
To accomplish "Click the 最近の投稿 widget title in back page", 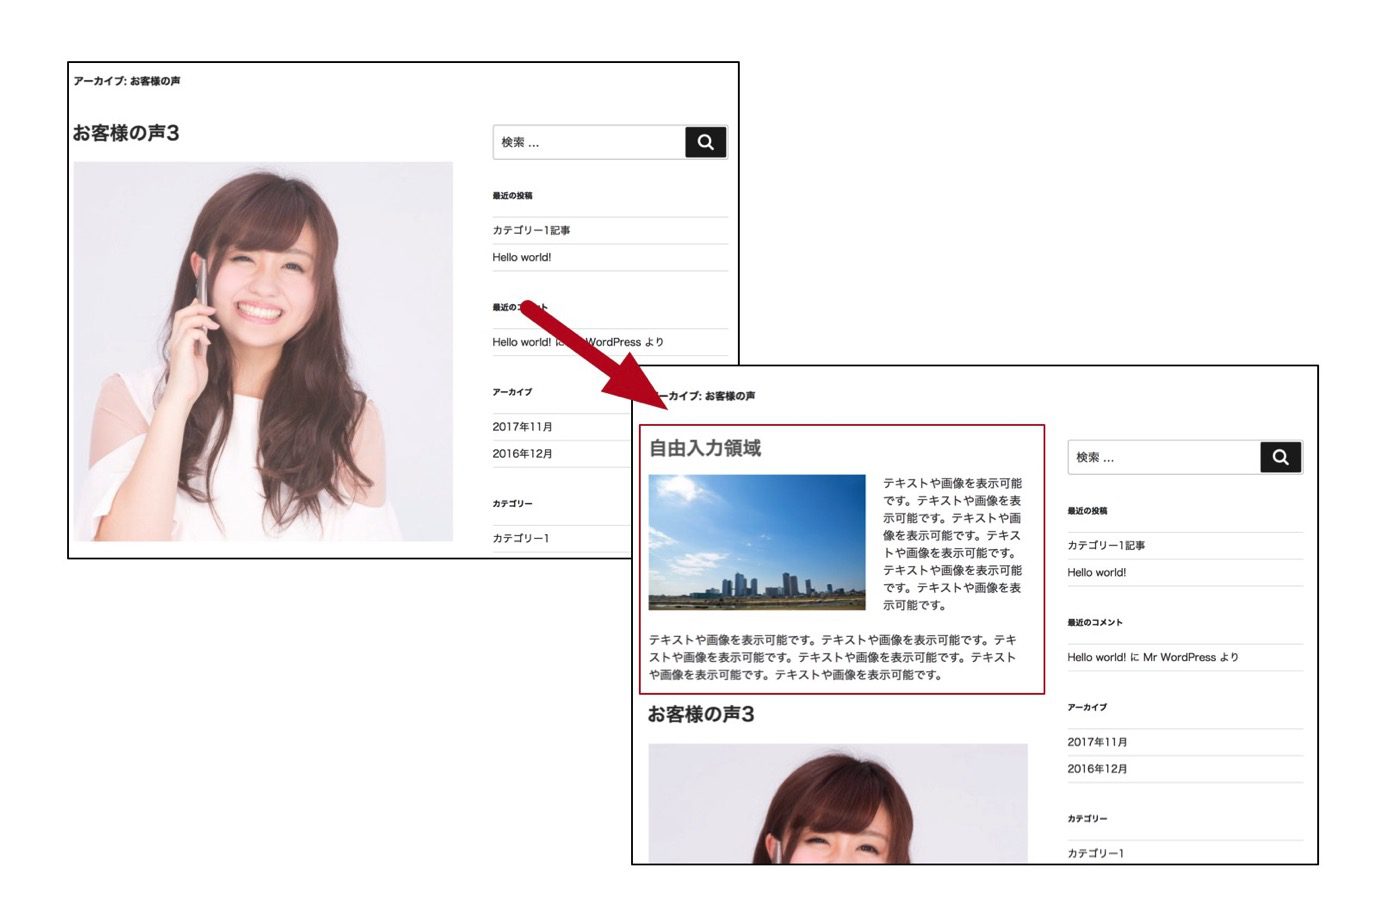I will click(x=512, y=196).
